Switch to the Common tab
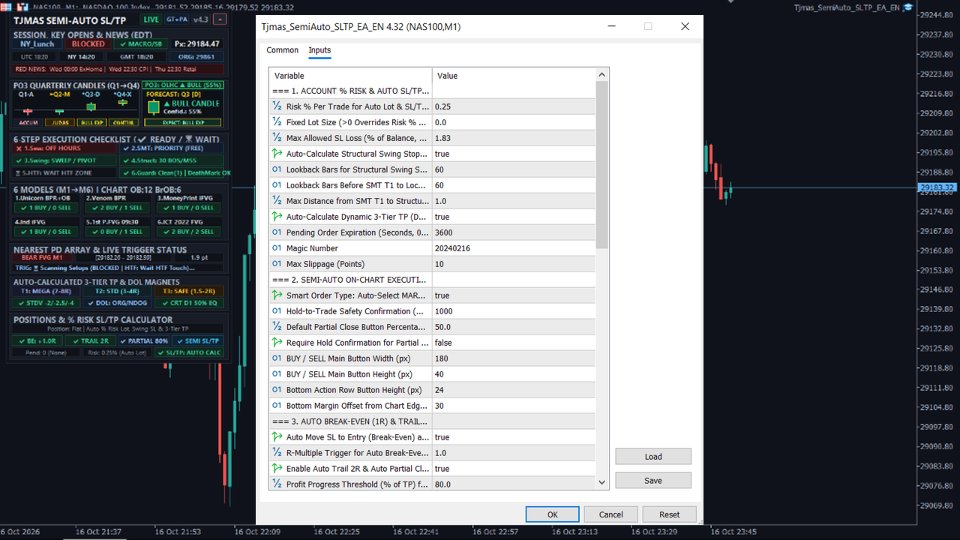960x540 pixels. pyautogui.click(x=282, y=50)
